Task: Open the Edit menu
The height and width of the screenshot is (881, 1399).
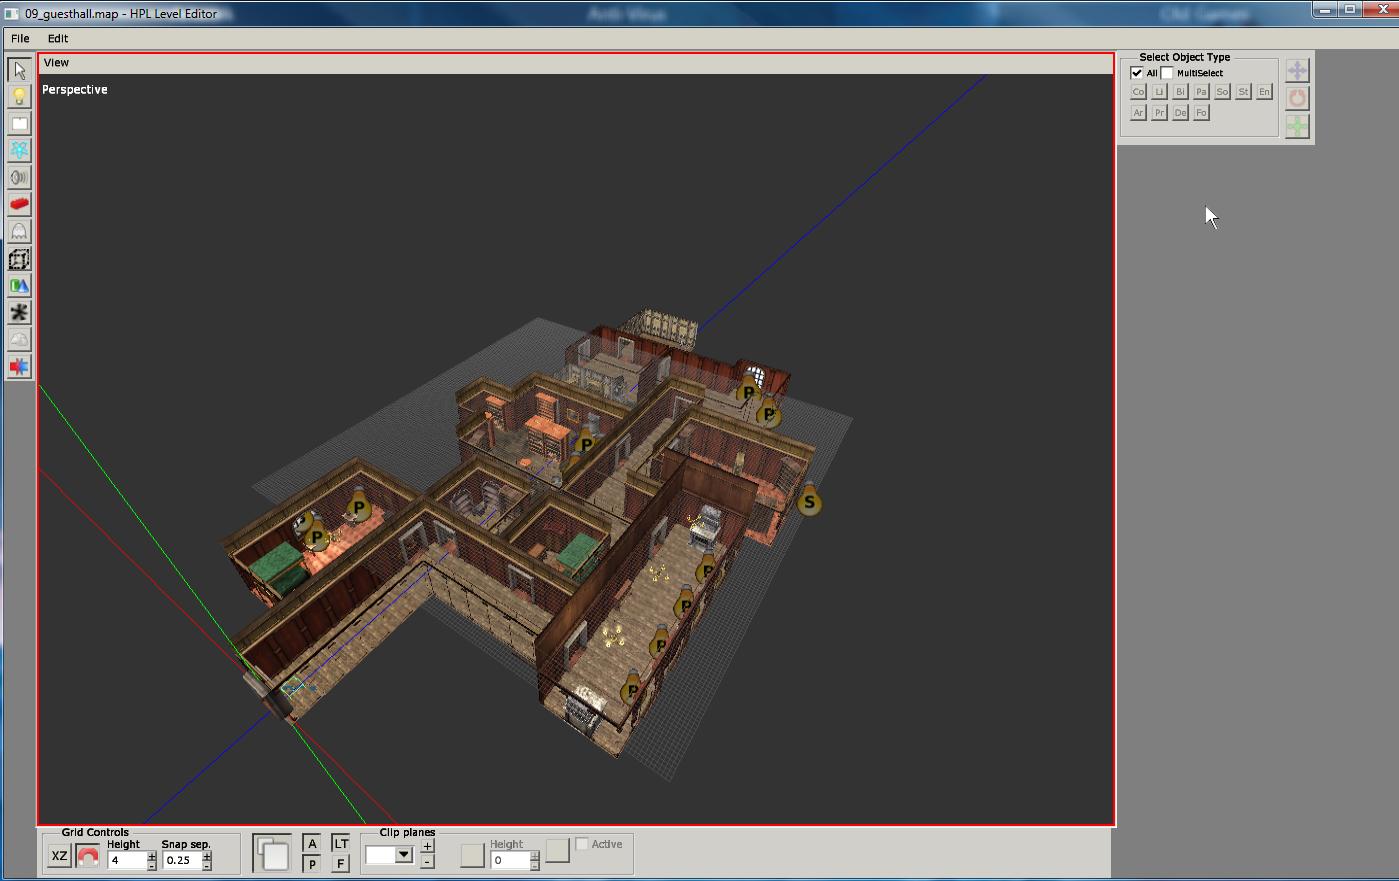Action: point(58,38)
